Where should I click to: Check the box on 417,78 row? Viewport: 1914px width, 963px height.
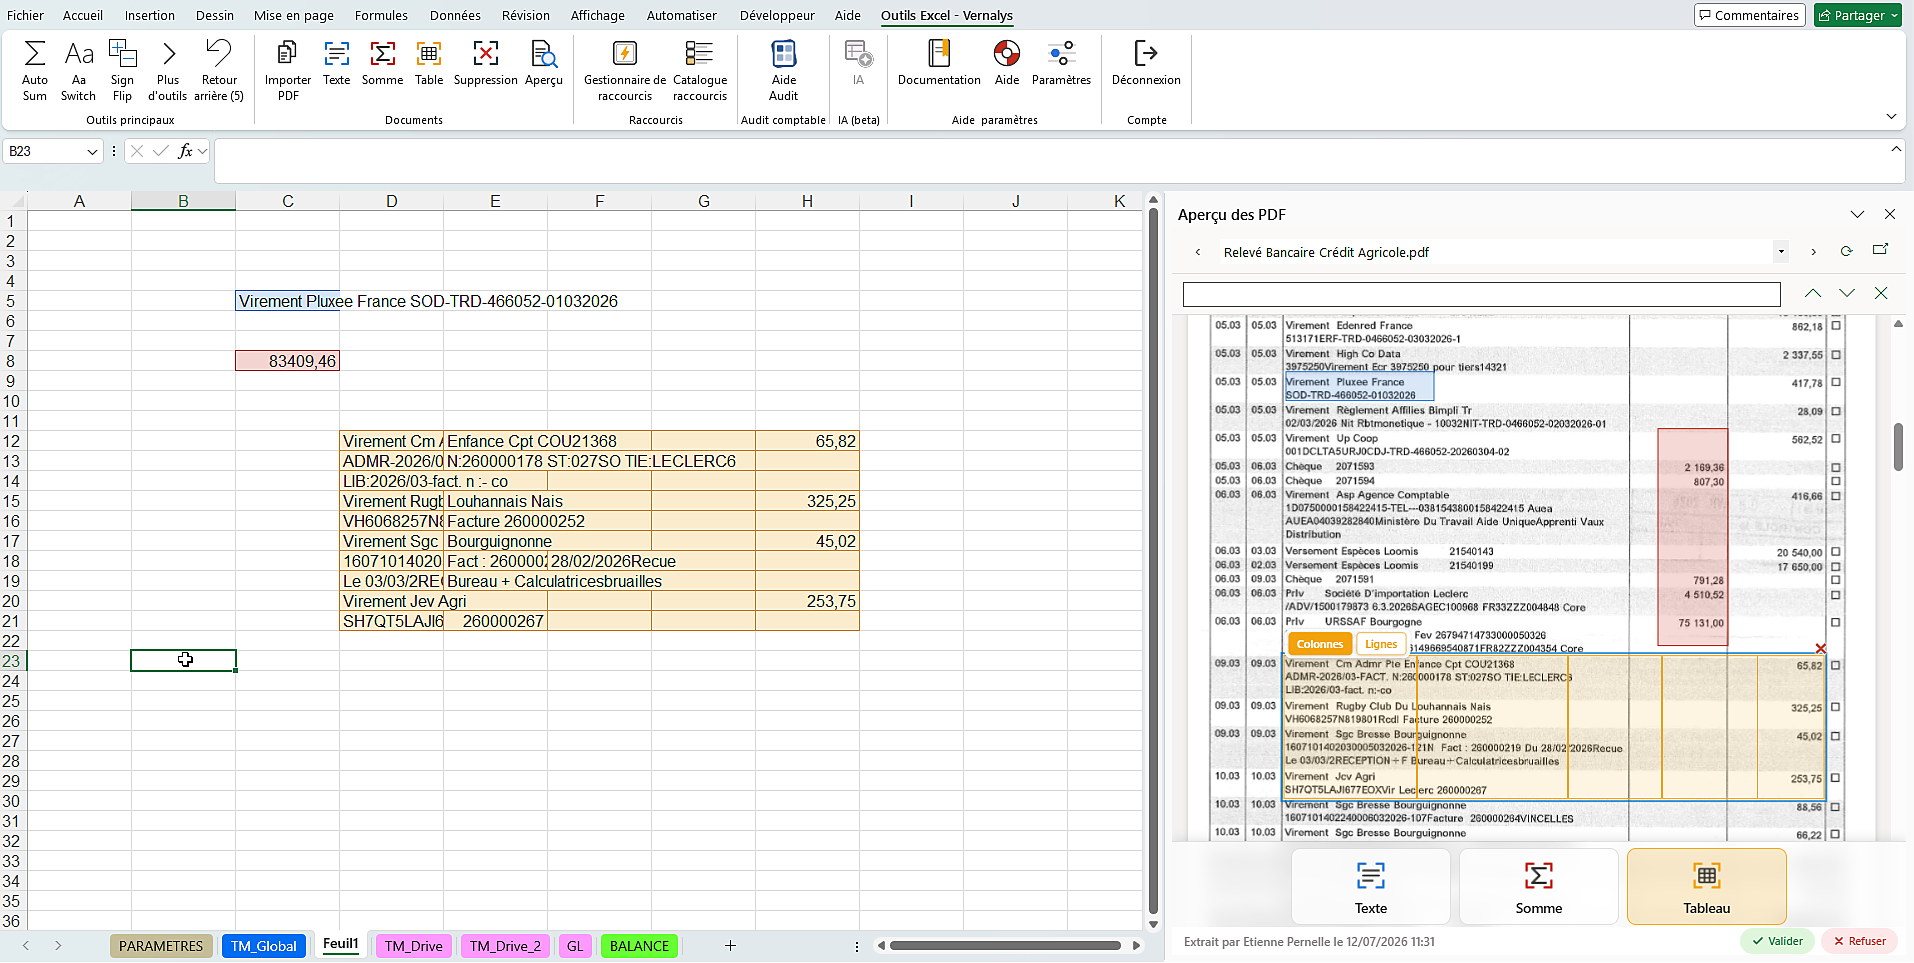point(1836,383)
